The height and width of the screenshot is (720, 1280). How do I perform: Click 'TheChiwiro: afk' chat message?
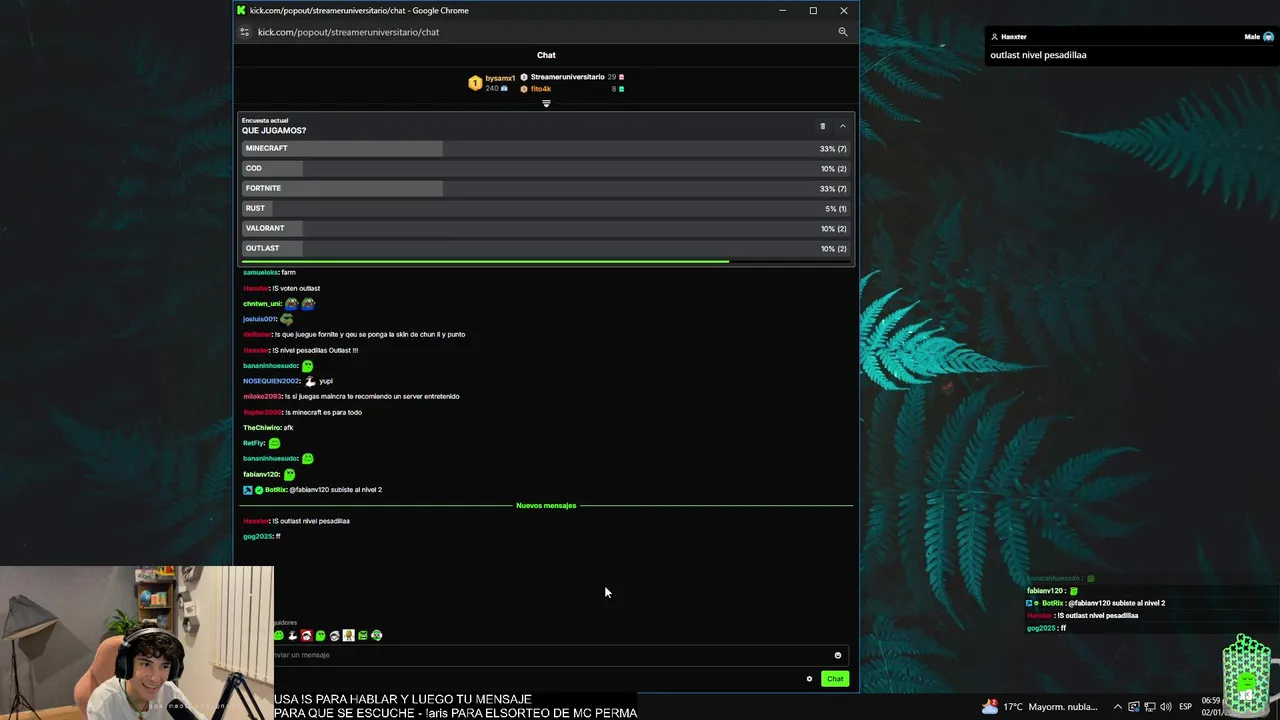268,428
